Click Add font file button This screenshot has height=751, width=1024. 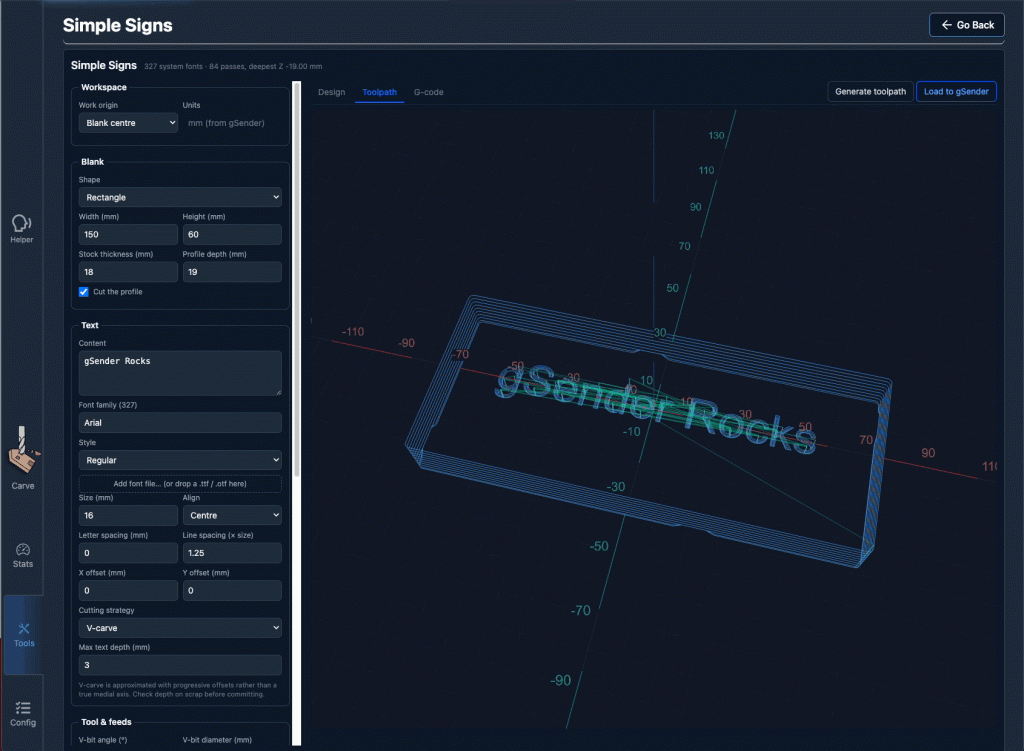[180, 484]
